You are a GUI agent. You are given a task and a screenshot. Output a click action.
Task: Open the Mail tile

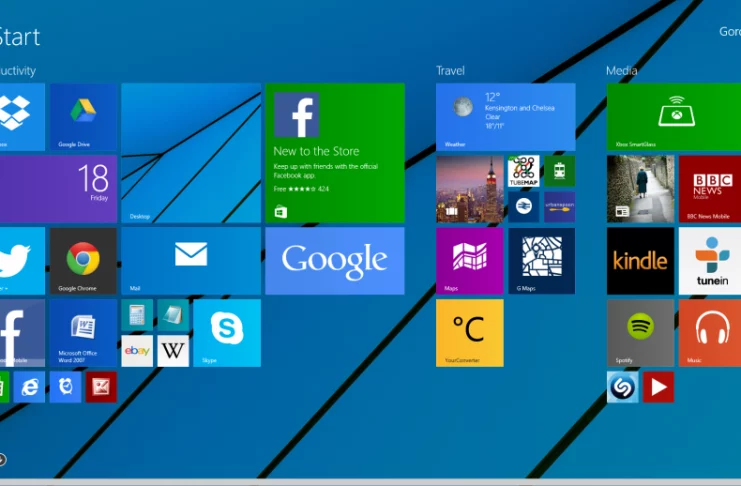(191, 261)
